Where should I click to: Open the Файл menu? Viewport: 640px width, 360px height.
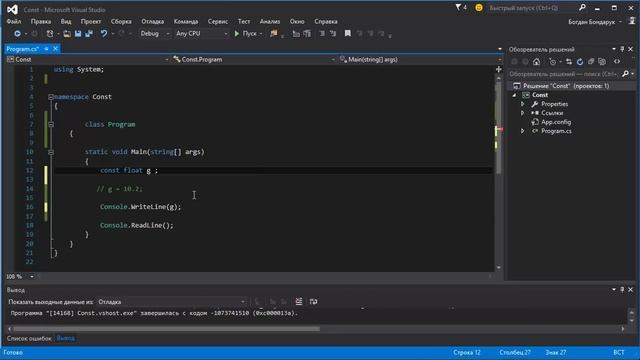[x=13, y=21]
